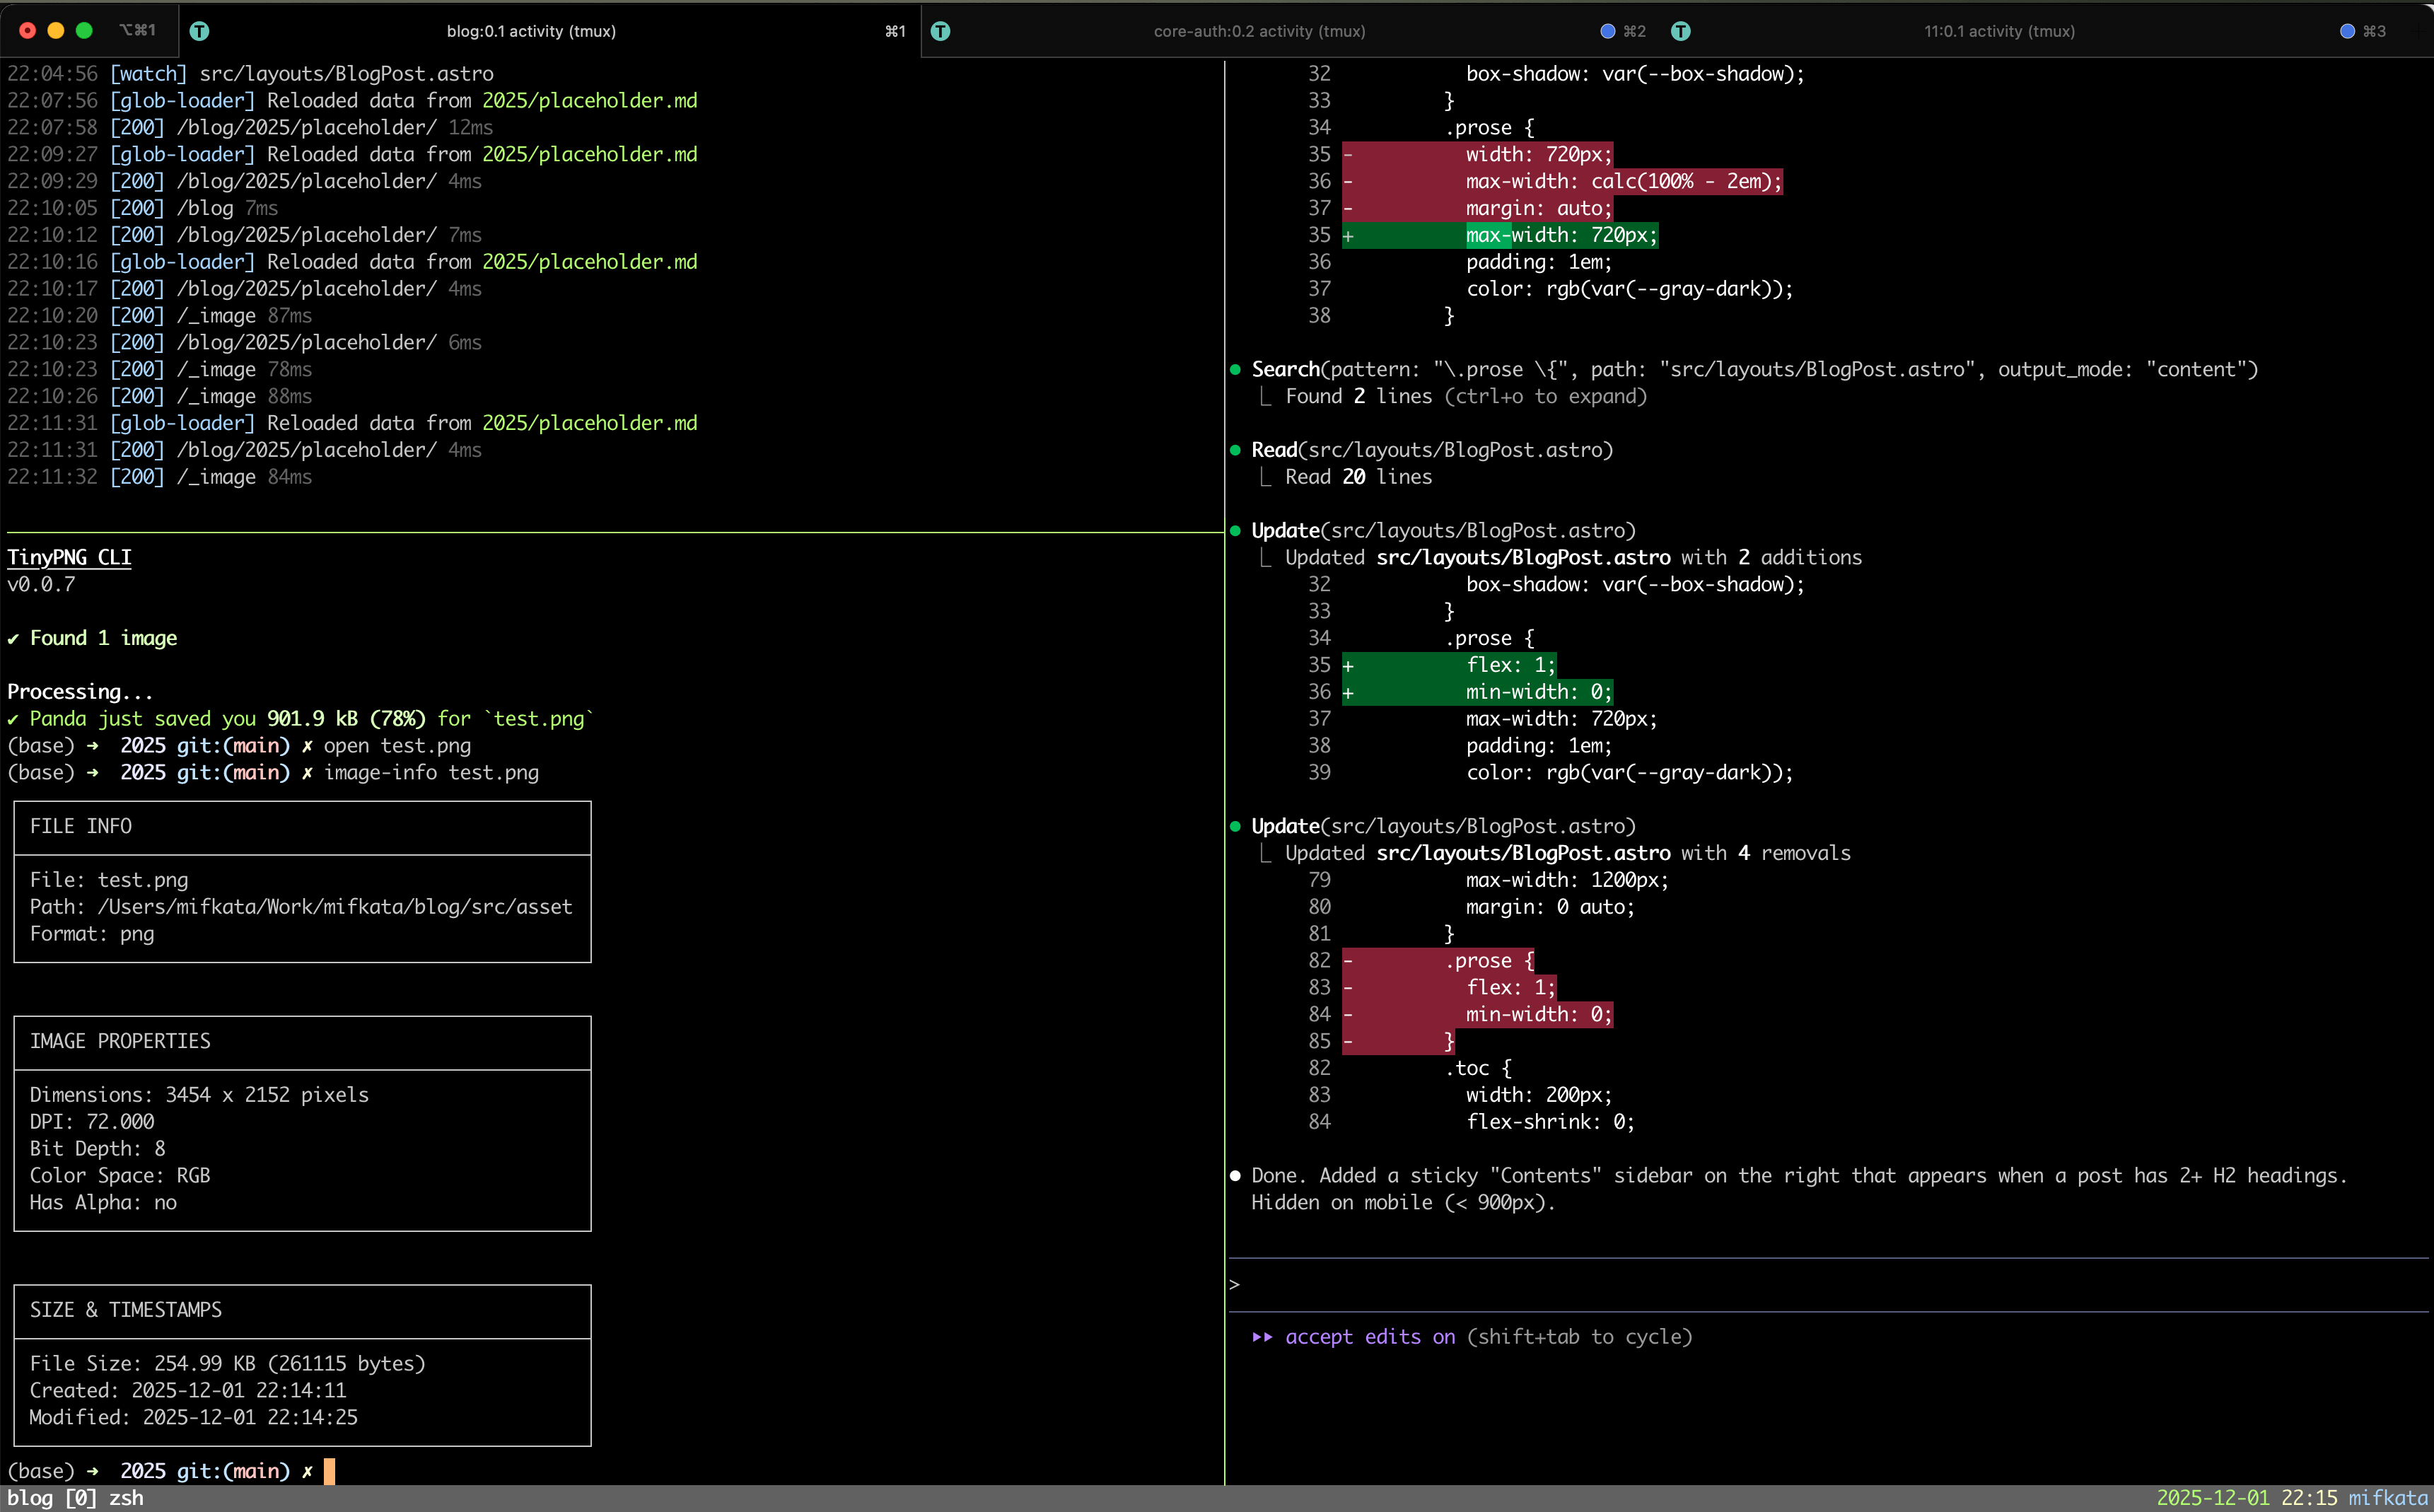Click the arrow icon in the (base) prompt
Viewport: 2434px width, 1512px height.
(x=92, y=1471)
